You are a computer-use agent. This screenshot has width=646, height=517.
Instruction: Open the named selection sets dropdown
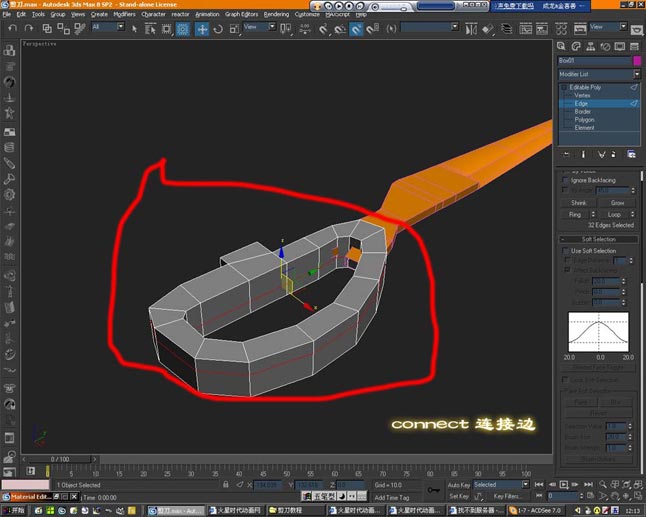pos(430,27)
